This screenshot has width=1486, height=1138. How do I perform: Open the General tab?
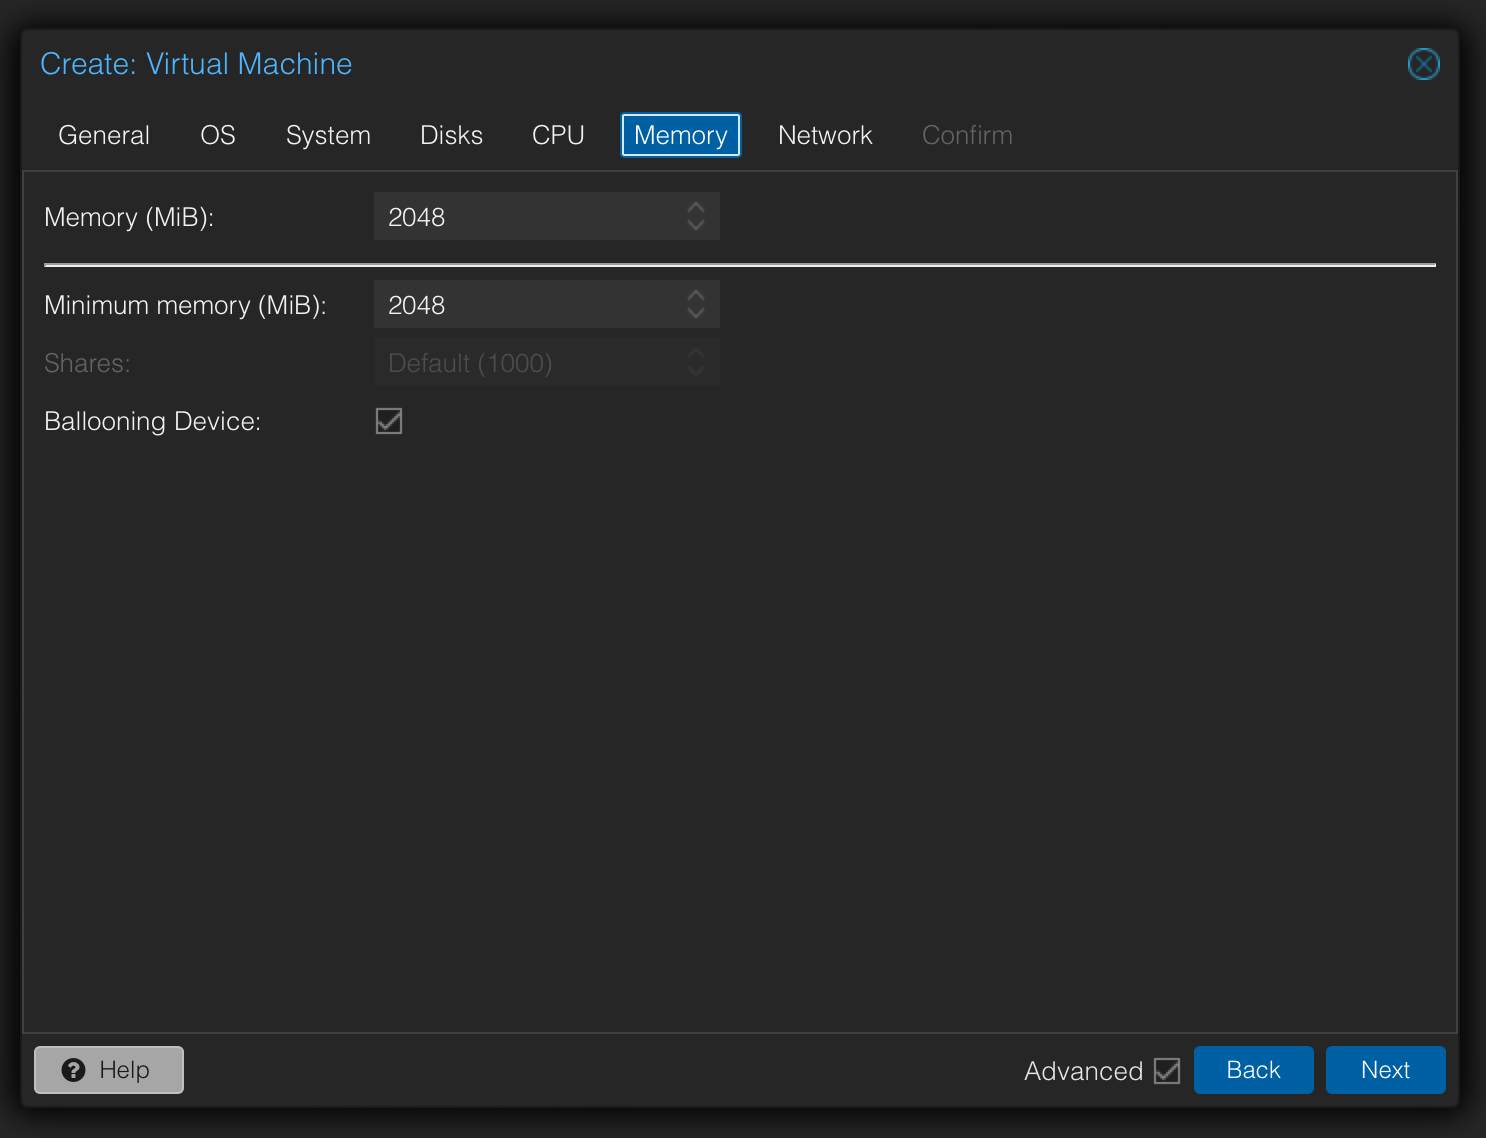click(104, 135)
